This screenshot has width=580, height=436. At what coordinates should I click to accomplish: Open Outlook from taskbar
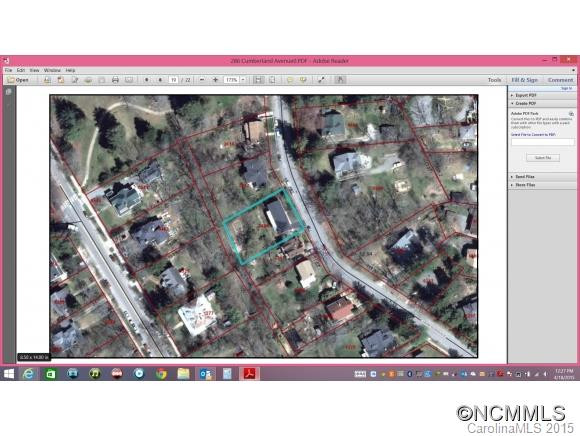(x=205, y=374)
